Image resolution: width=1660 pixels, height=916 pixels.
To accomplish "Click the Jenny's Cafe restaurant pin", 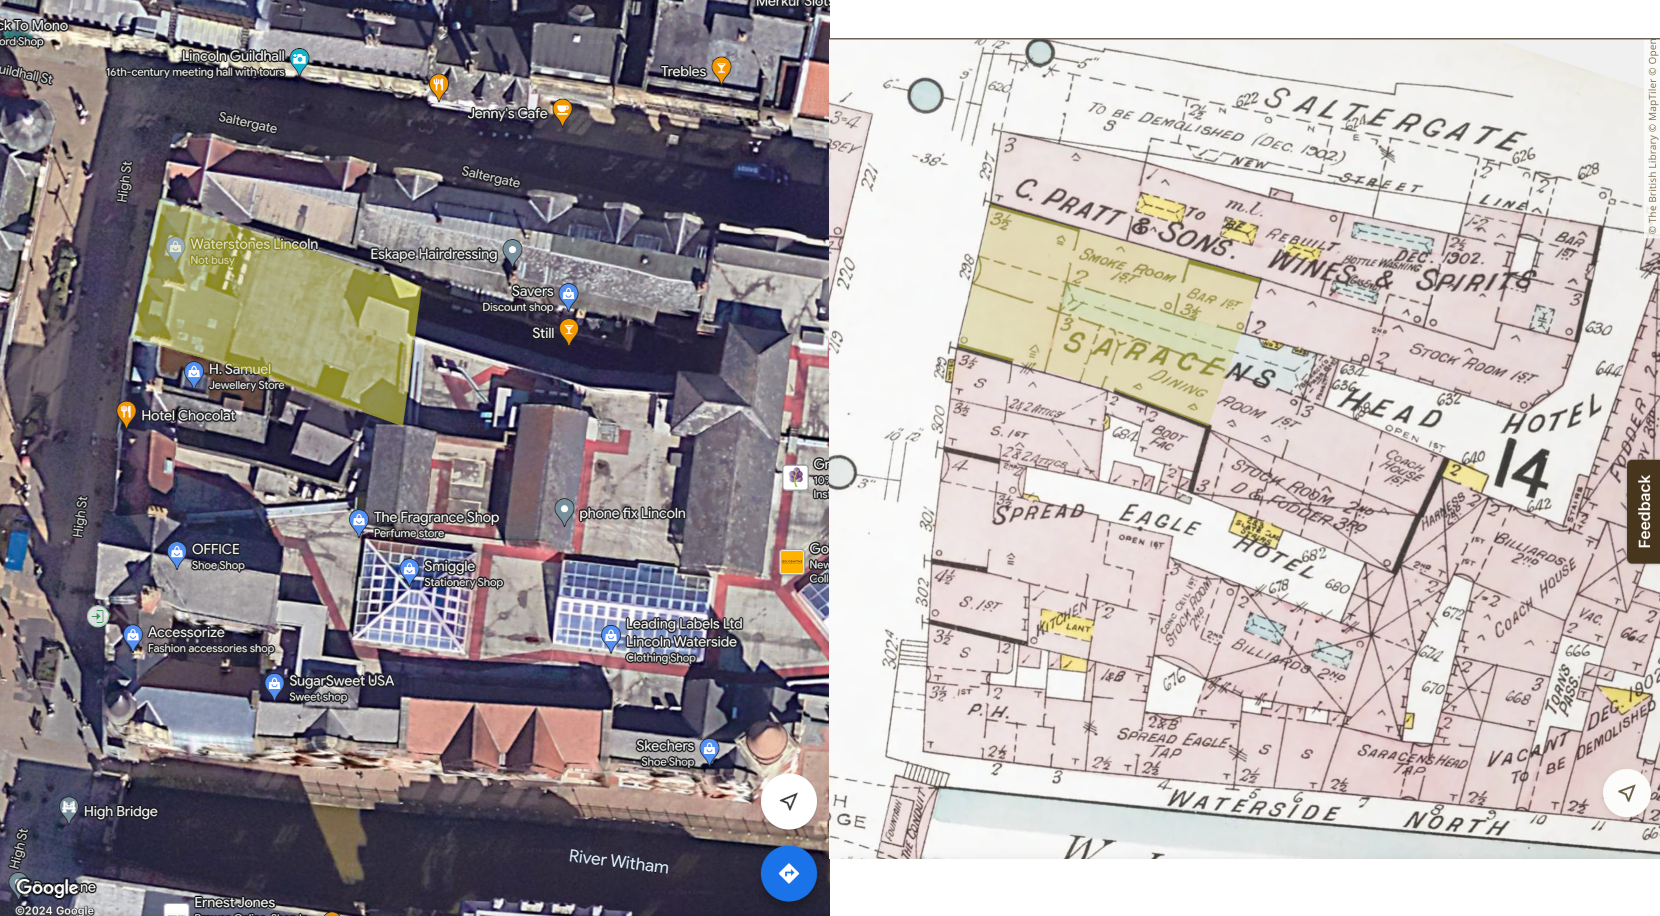I will click(562, 112).
